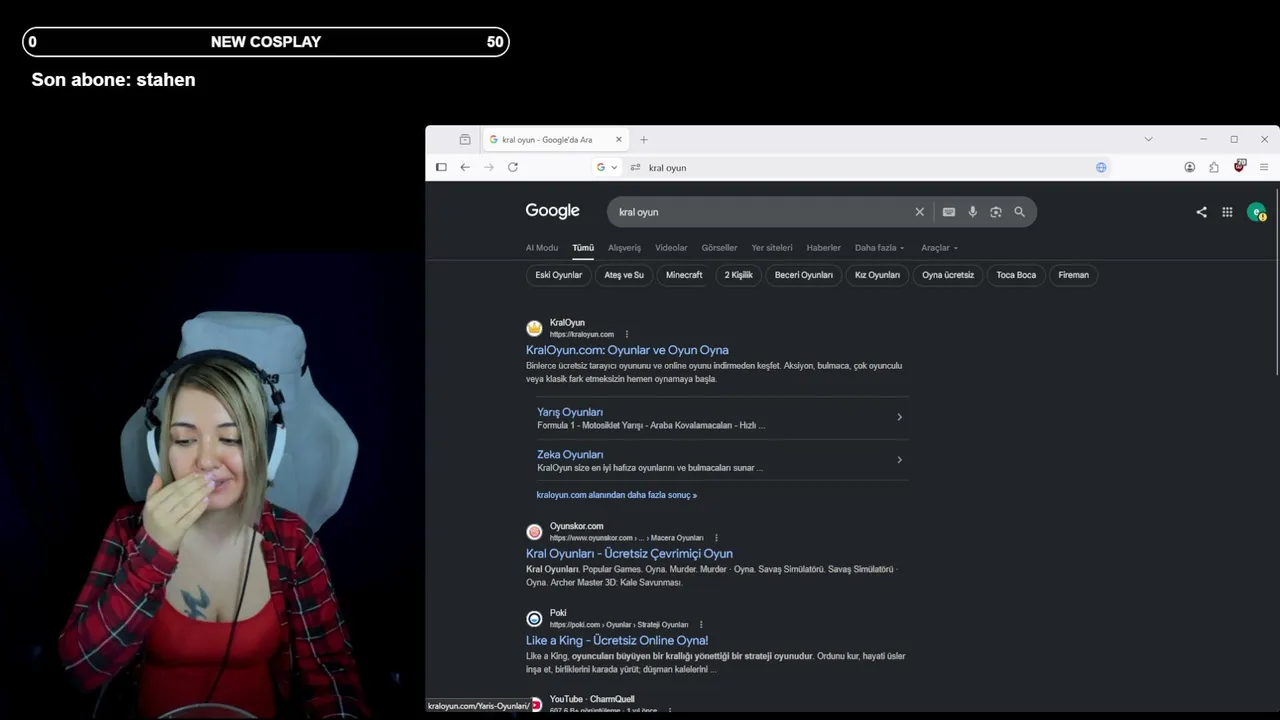Select the 'Kız Oyunları' filter chip

point(877,275)
